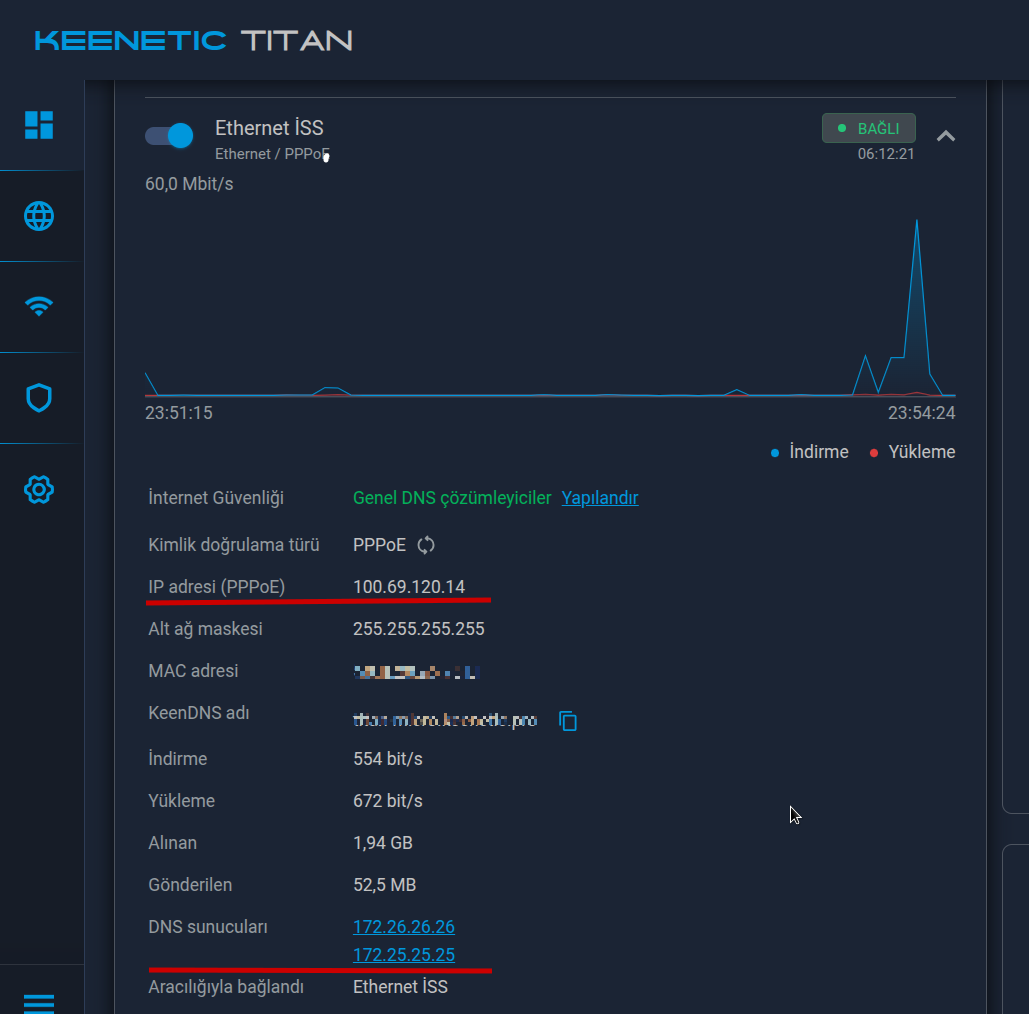Image resolution: width=1029 pixels, height=1014 pixels.
Task: Open the Wi-Fi network section icon
Action: pyautogui.click(x=39, y=306)
